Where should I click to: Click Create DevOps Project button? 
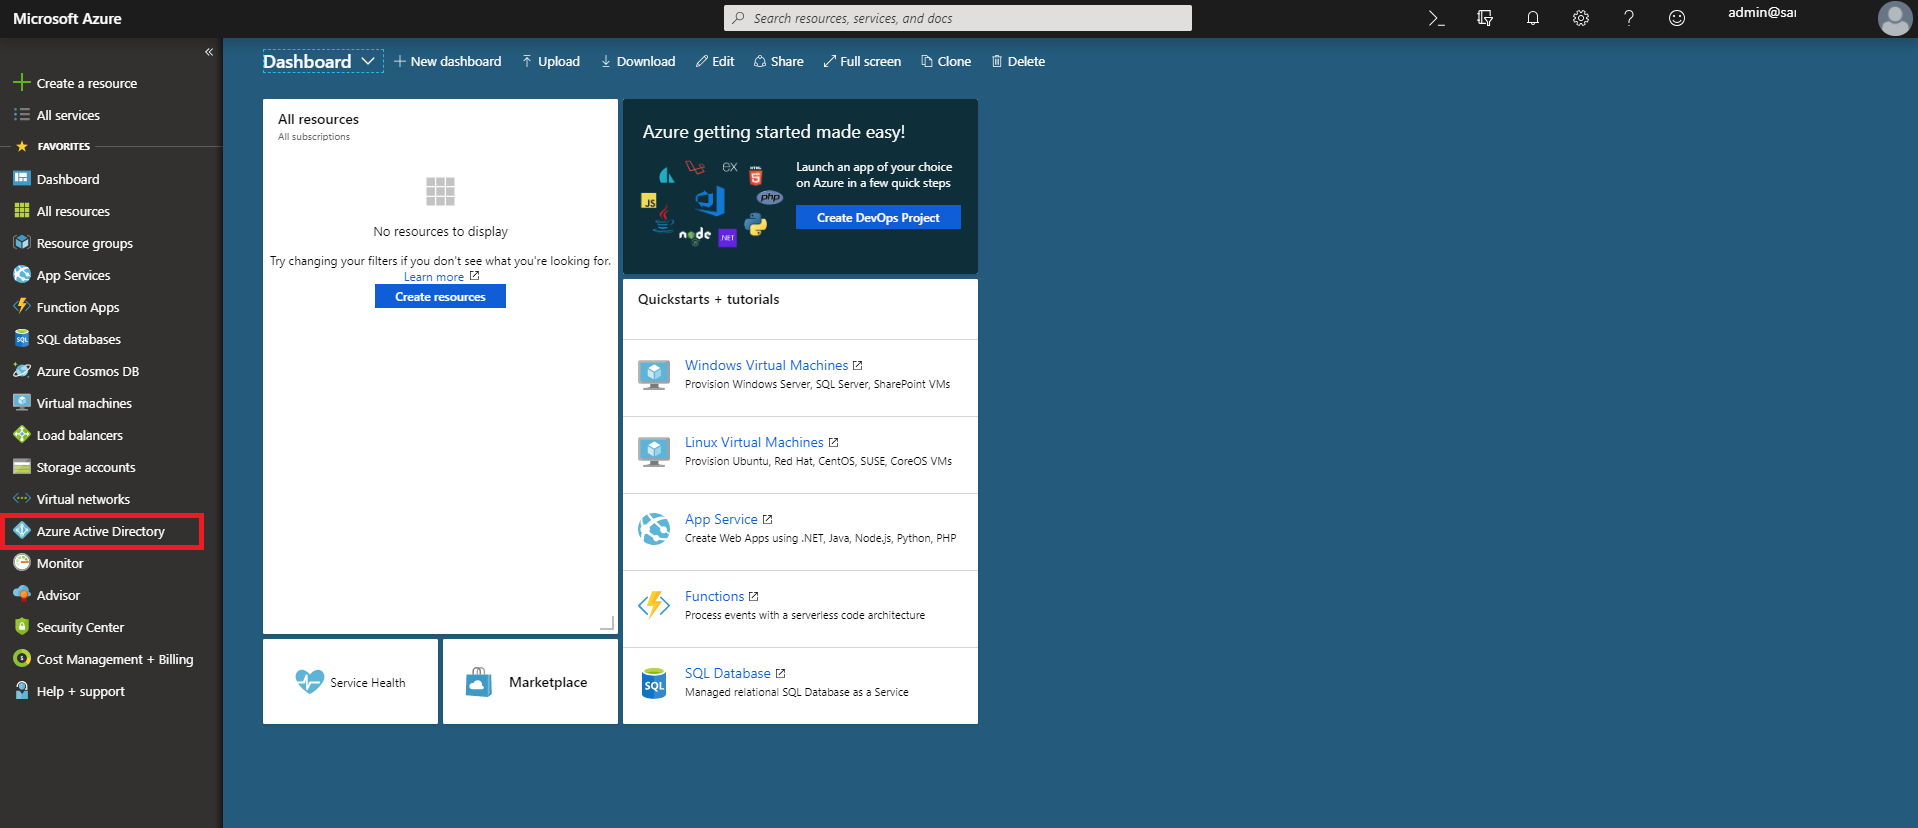coord(878,217)
